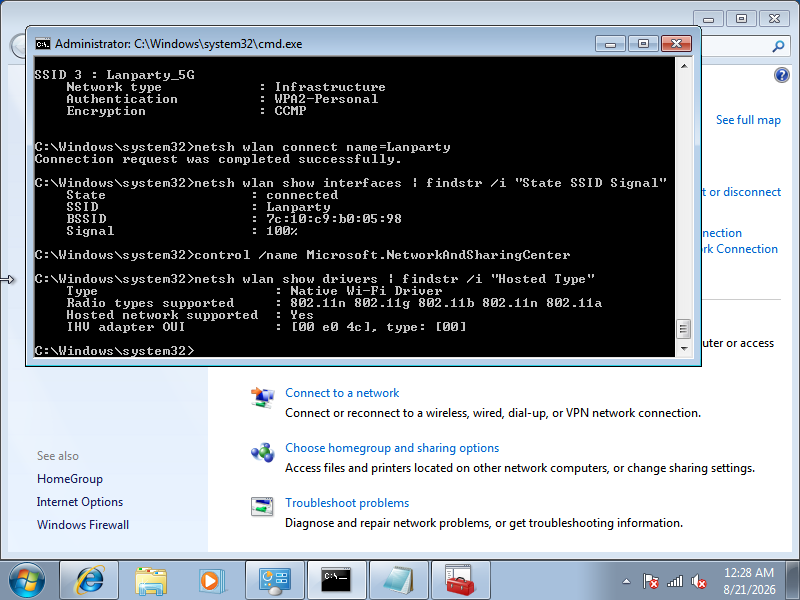Click the Troubleshoot problems icon
Screen dimensions: 800x600
pos(263,507)
